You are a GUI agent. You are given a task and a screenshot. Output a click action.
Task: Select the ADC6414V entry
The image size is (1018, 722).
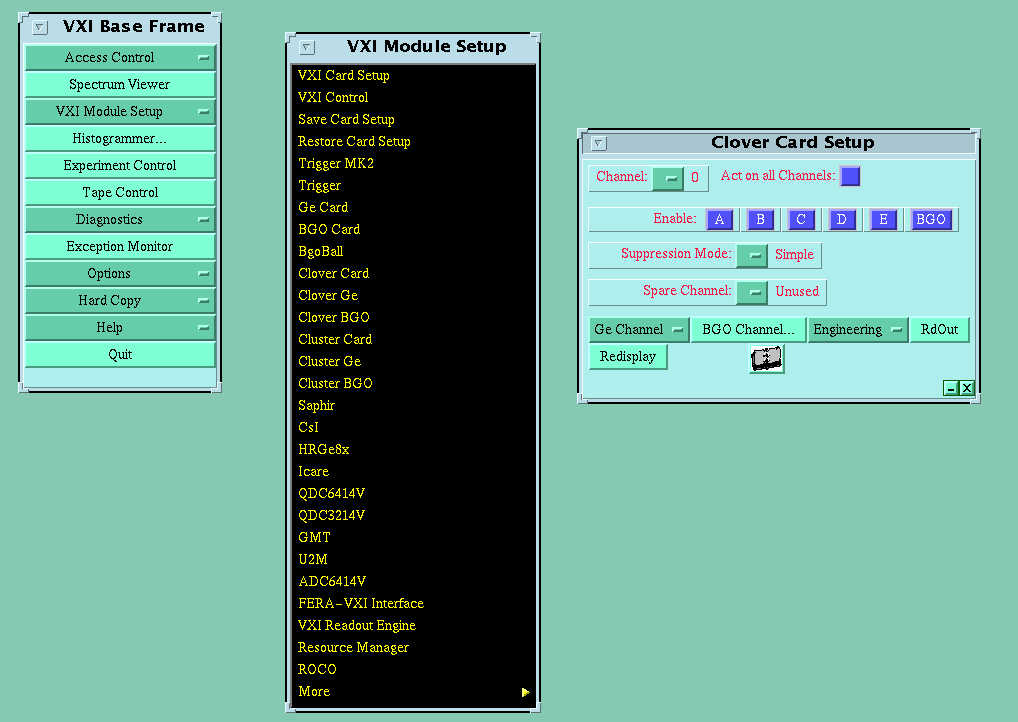[x=413, y=582]
